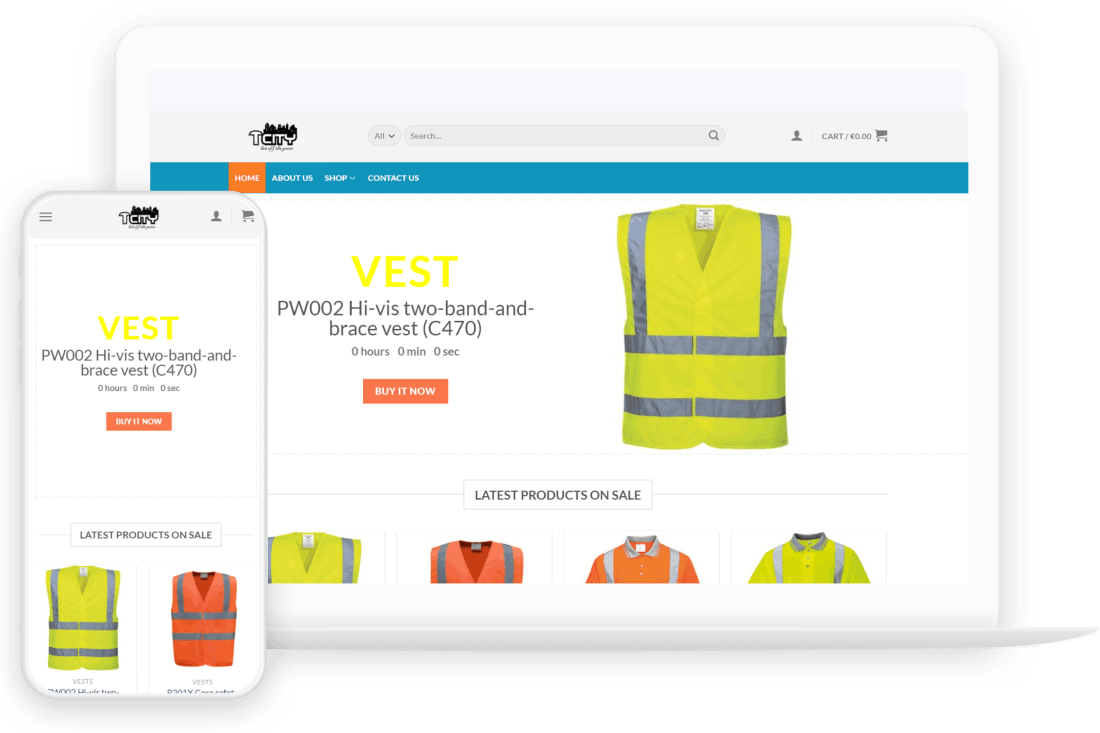Open the All categories search dropdown
The height and width of the screenshot is (733, 1100).
click(x=384, y=136)
